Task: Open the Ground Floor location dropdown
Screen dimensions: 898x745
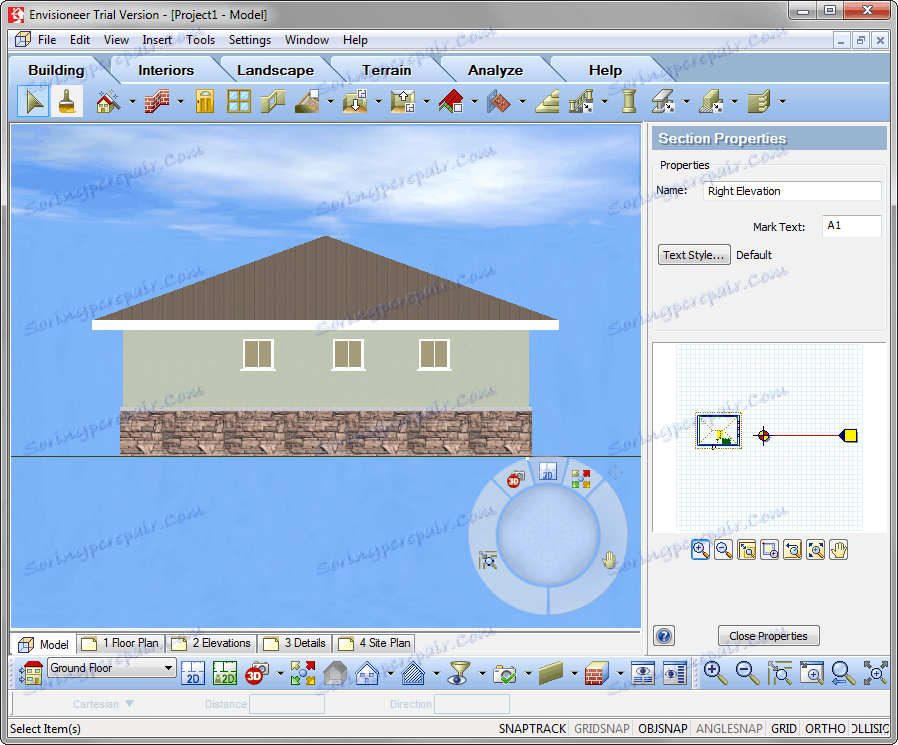Action: point(168,668)
